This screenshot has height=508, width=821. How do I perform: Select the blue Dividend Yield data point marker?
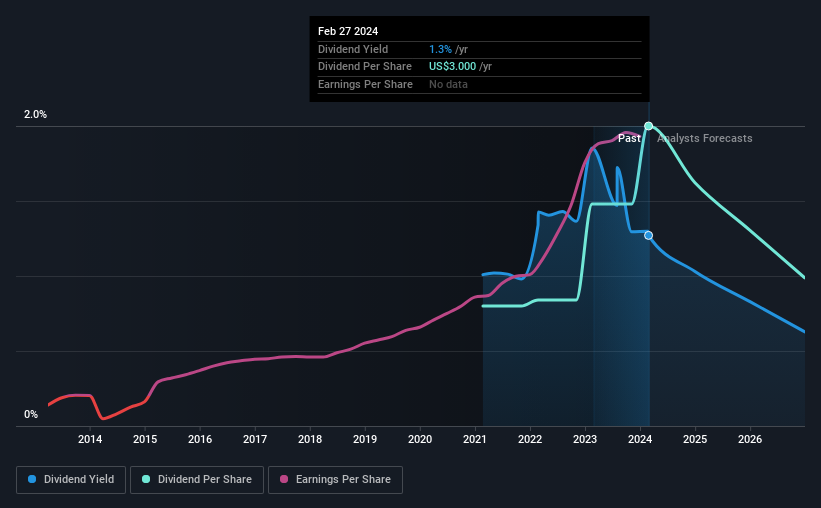pos(648,236)
